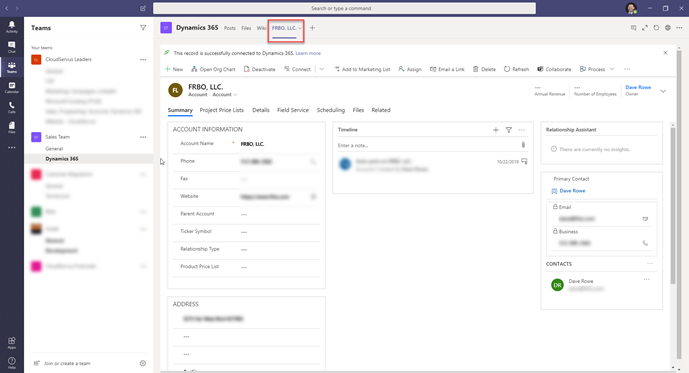Show tab conversation icon at top right
Viewport: 689px width, 373px height.
point(633,28)
